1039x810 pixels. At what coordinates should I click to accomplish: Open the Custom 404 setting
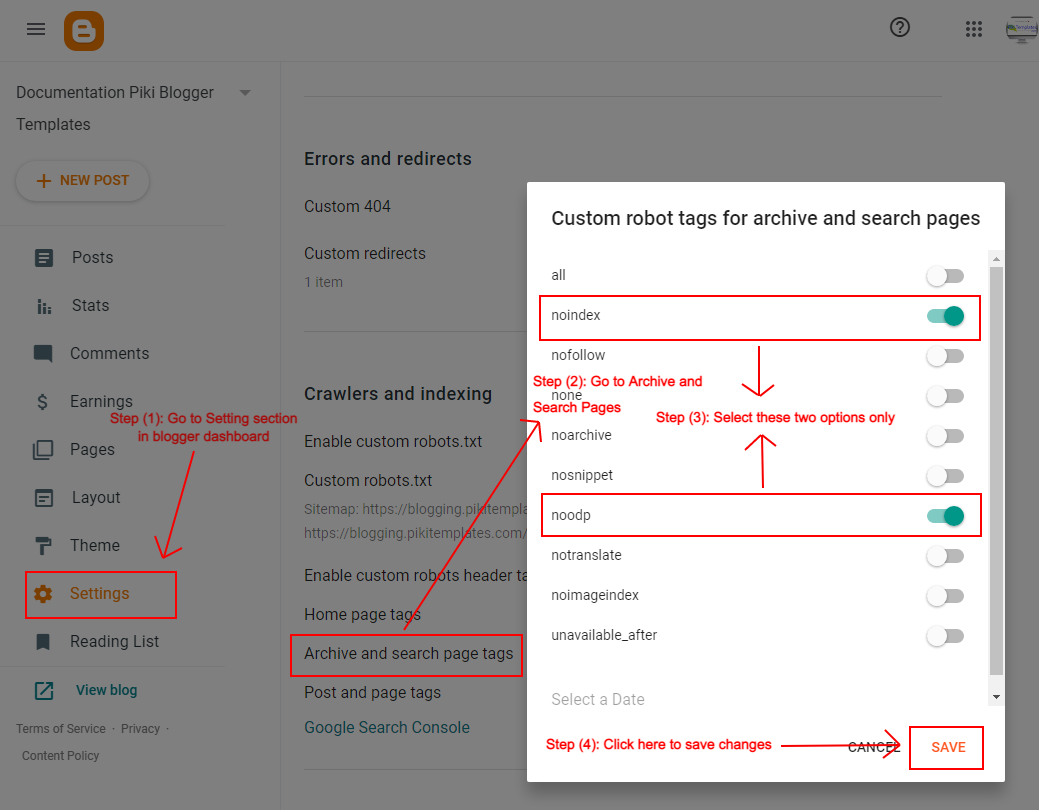coord(347,207)
